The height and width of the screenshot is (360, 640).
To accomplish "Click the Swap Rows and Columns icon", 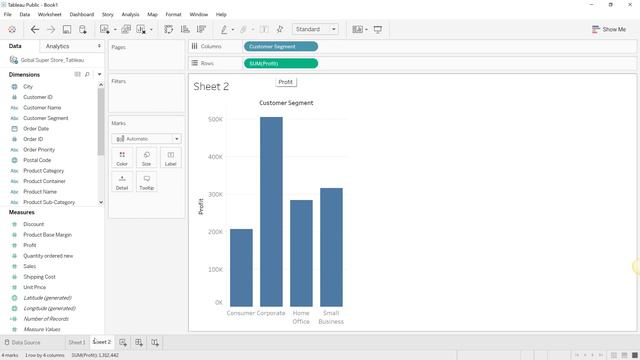I will pyautogui.click(x=169, y=29).
